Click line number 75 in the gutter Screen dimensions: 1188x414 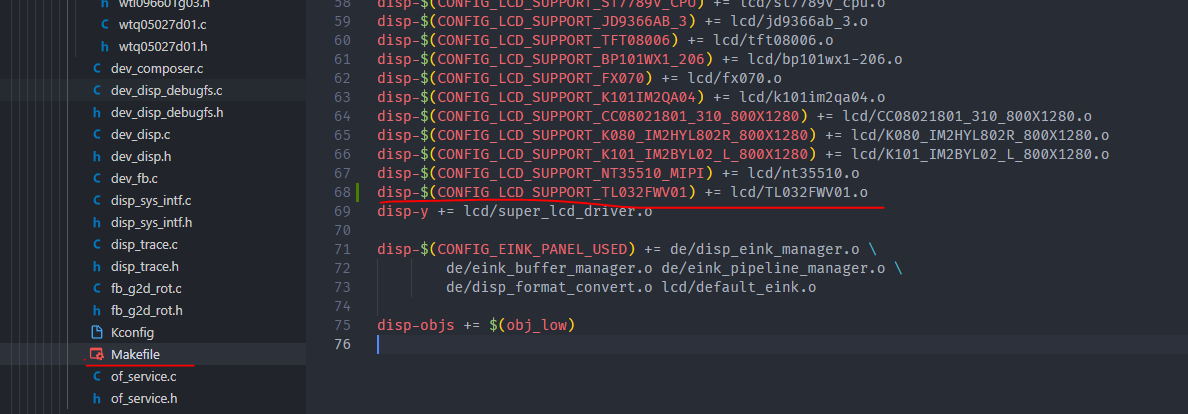341,325
